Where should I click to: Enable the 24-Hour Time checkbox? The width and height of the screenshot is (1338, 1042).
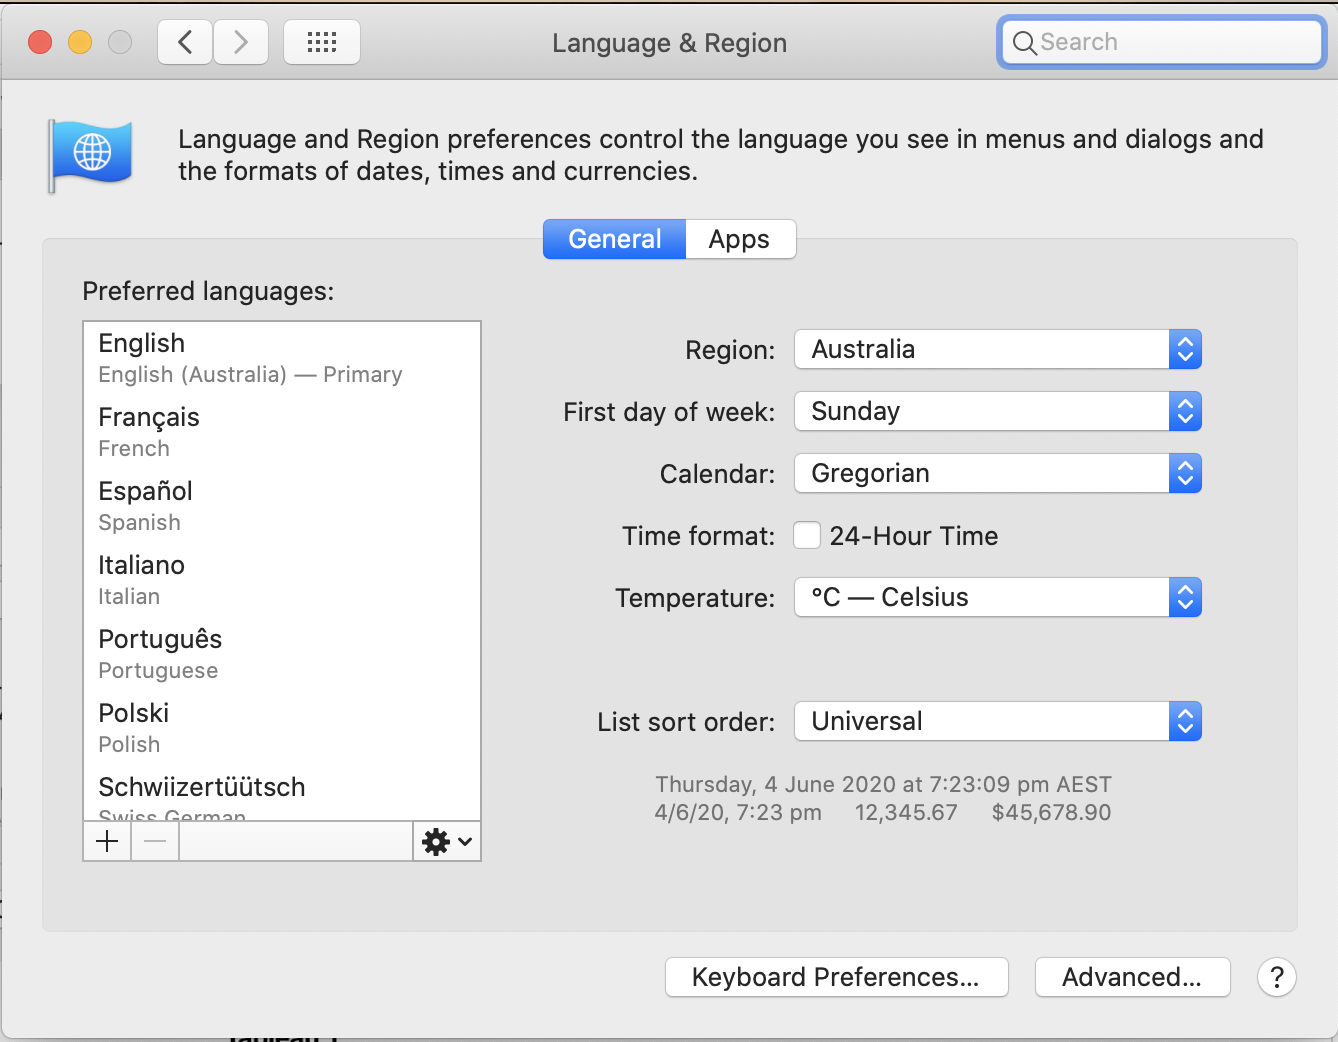pos(807,536)
